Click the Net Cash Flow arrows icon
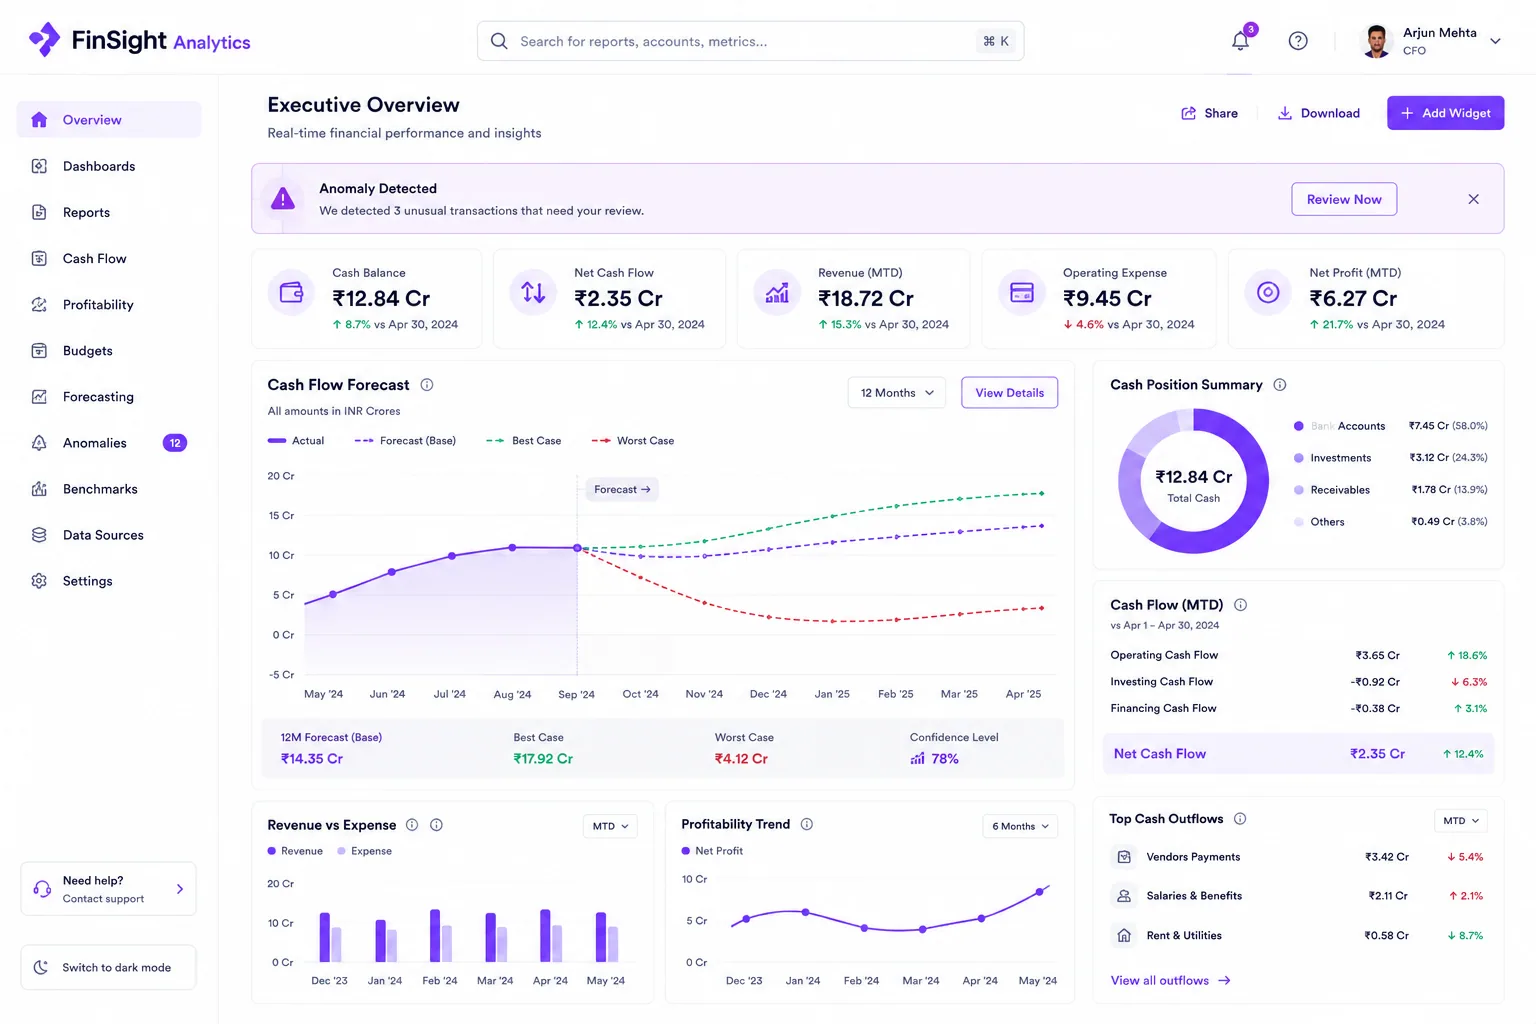The width and height of the screenshot is (1536, 1024). pos(533,293)
